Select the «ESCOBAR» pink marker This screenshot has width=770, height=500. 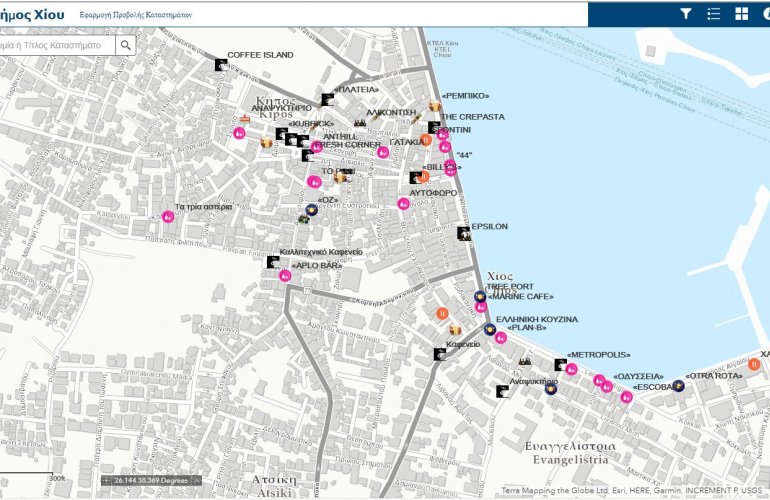626,397
